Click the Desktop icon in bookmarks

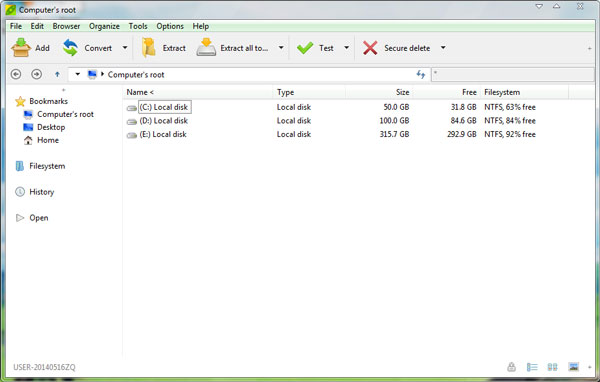[28, 127]
